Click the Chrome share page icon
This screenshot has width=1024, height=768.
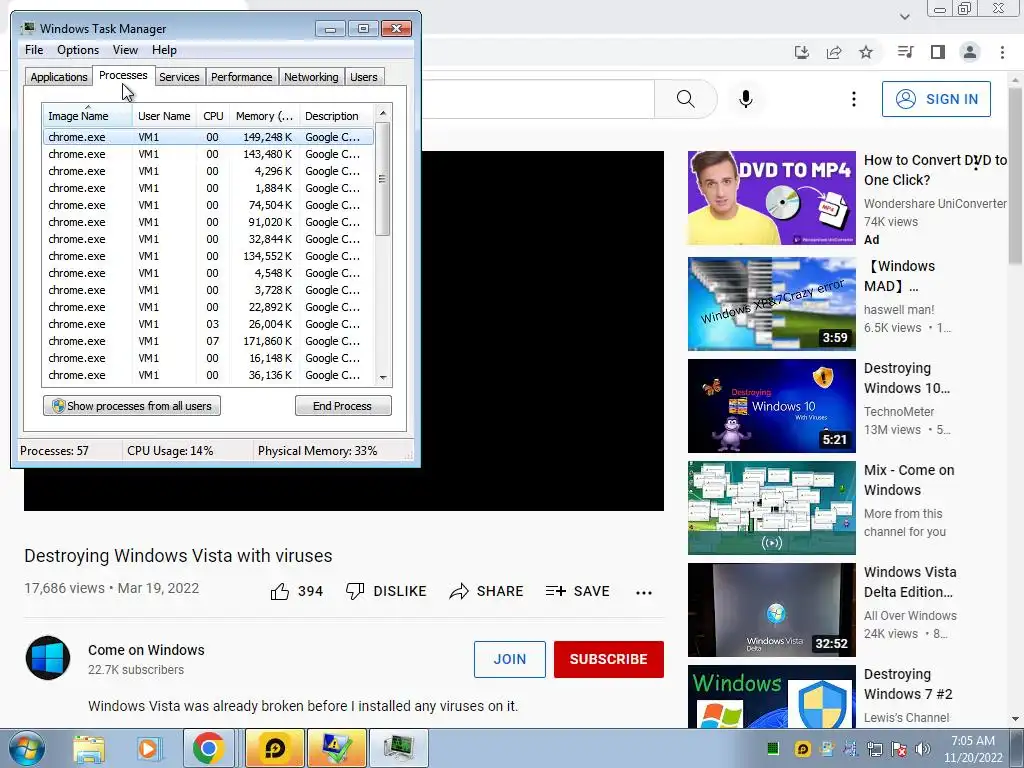834,52
